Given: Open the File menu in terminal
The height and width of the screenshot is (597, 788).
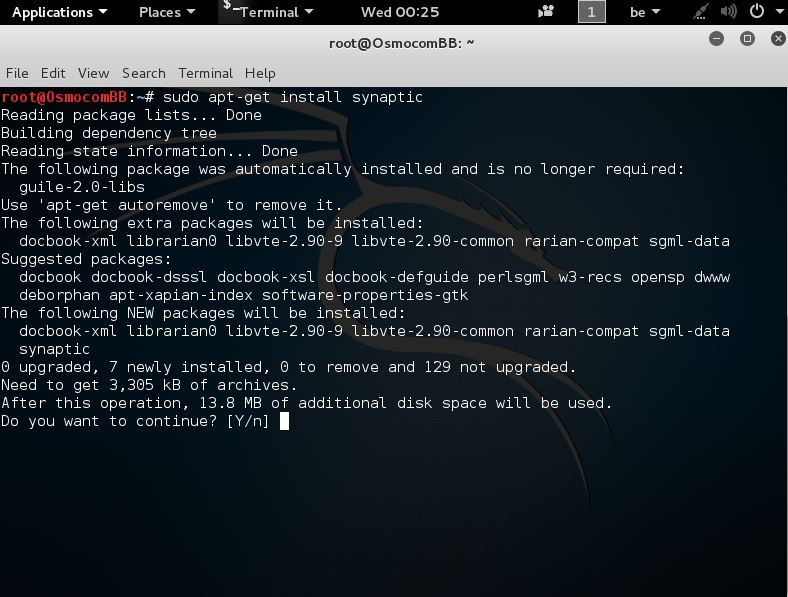Looking at the screenshot, I should [17, 73].
